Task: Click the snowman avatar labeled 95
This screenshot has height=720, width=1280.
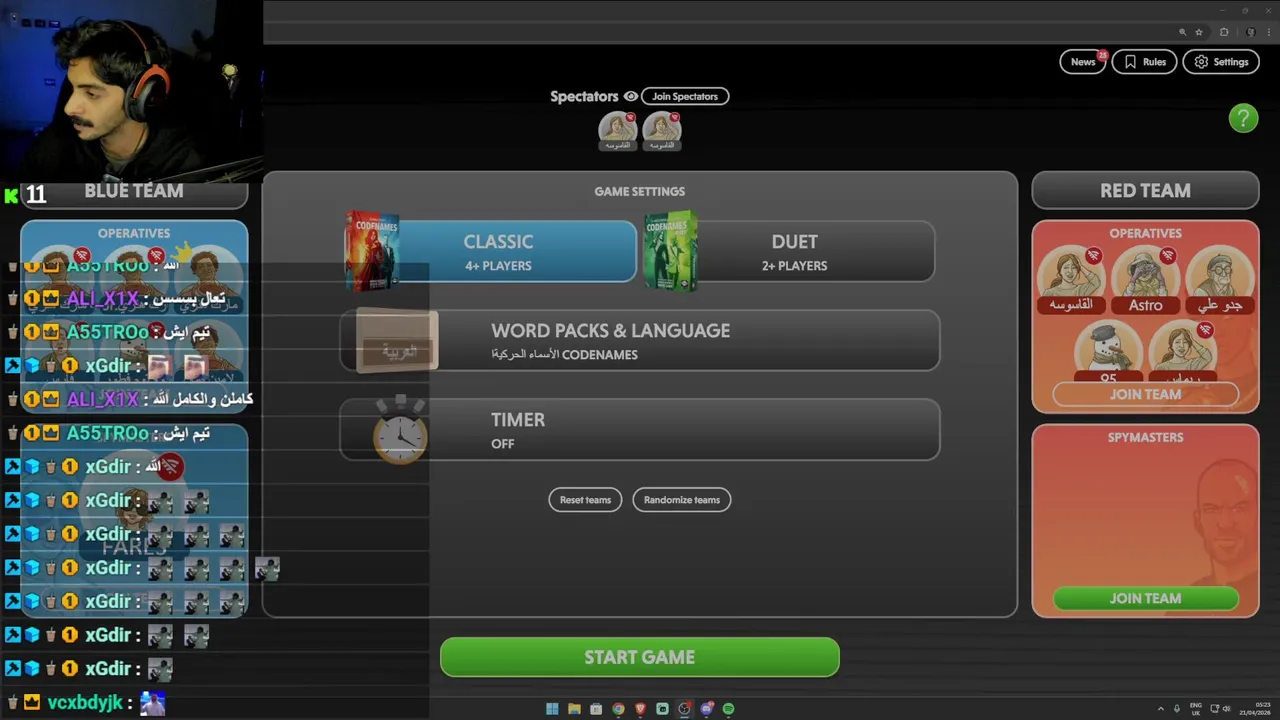Action: coord(1108,352)
